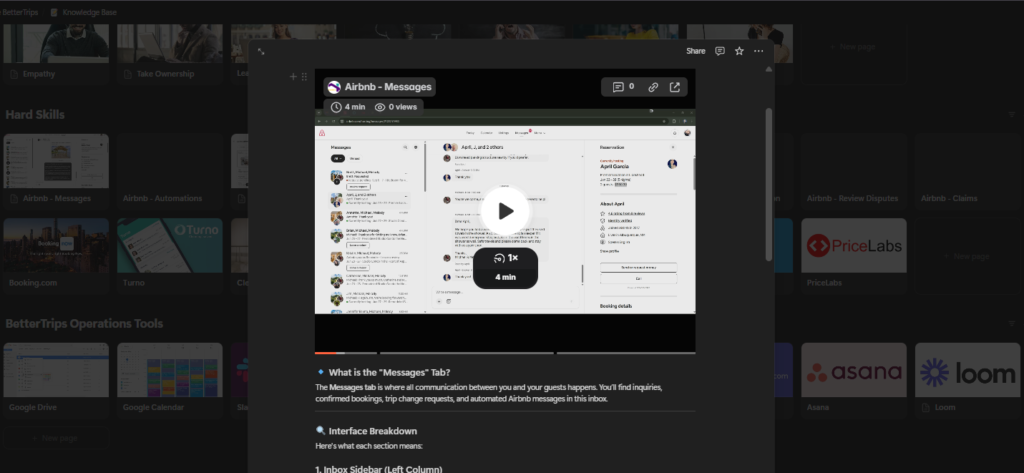Image resolution: width=1024 pixels, height=473 pixels.
Task: Open the PriceLabs page card
Action: (853, 246)
